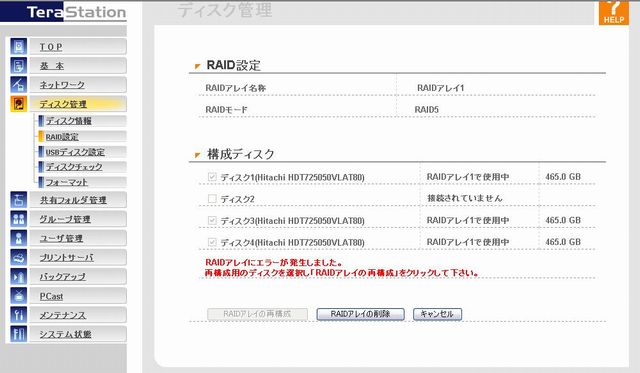This screenshot has width=640, height=373.
Task: Open the orange HELP icon
Action: coord(613,13)
